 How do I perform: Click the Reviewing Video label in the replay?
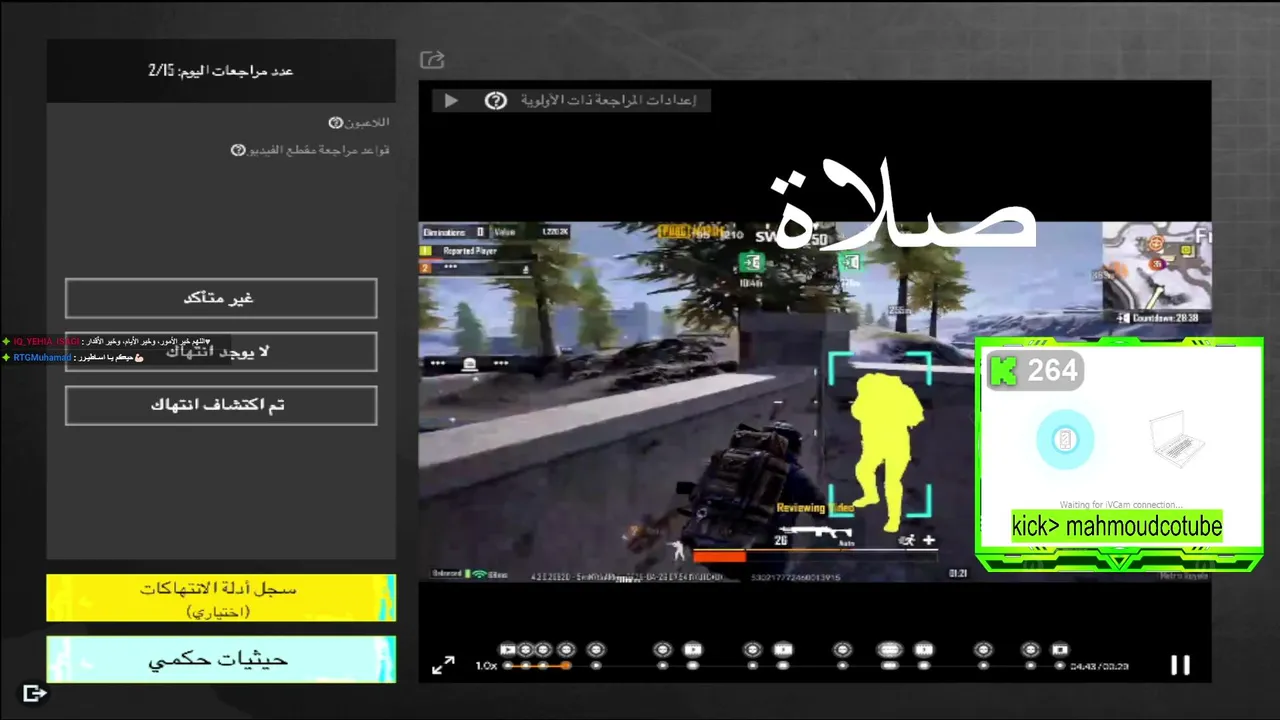point(815,508)
